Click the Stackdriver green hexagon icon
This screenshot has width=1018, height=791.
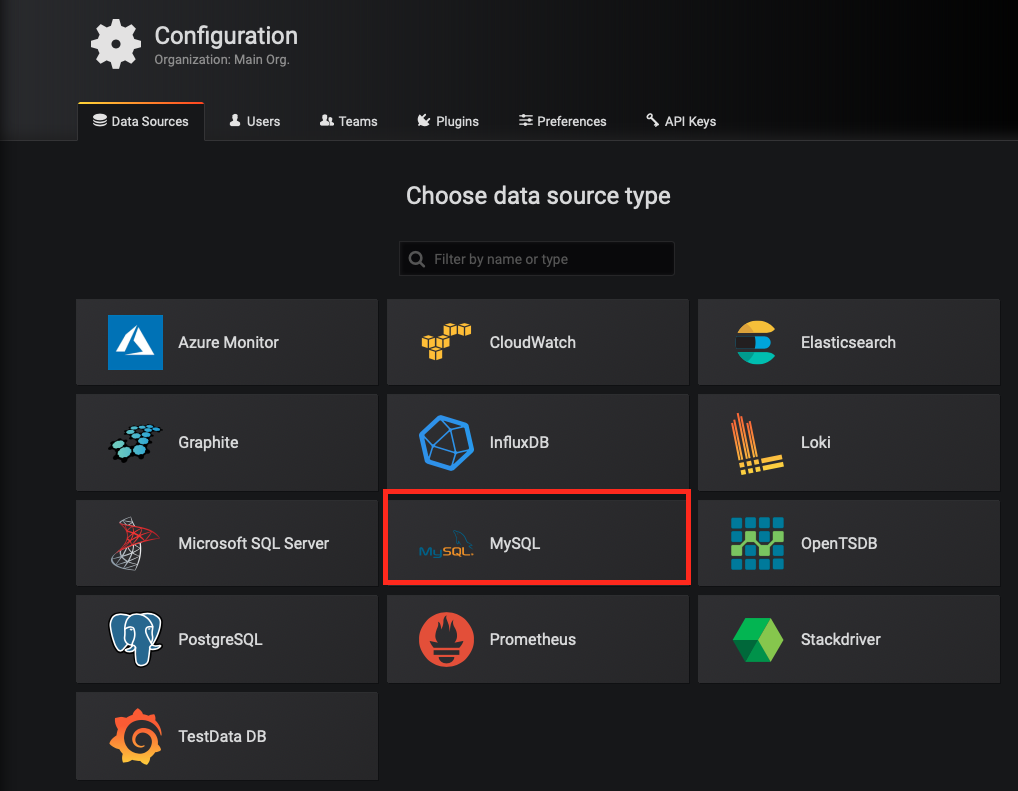point(756,639)
